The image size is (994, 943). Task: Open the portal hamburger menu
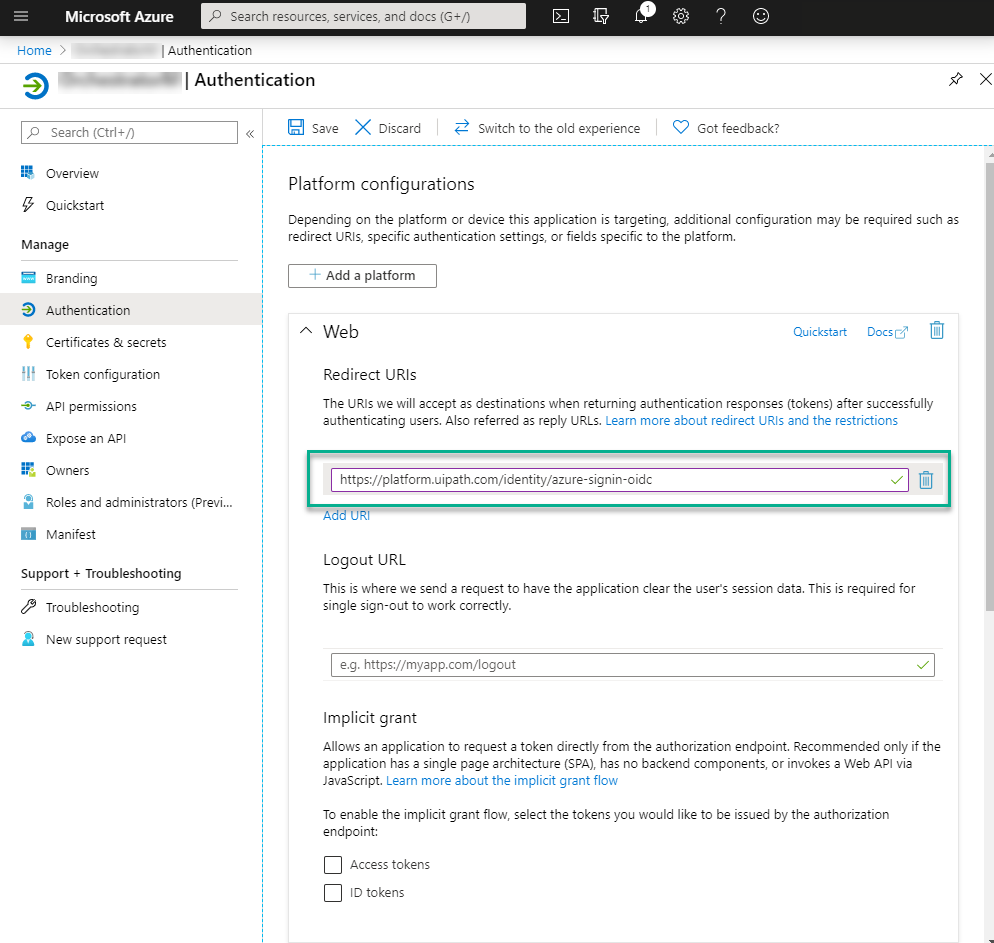pyautogui.click(x=21, y=16)
